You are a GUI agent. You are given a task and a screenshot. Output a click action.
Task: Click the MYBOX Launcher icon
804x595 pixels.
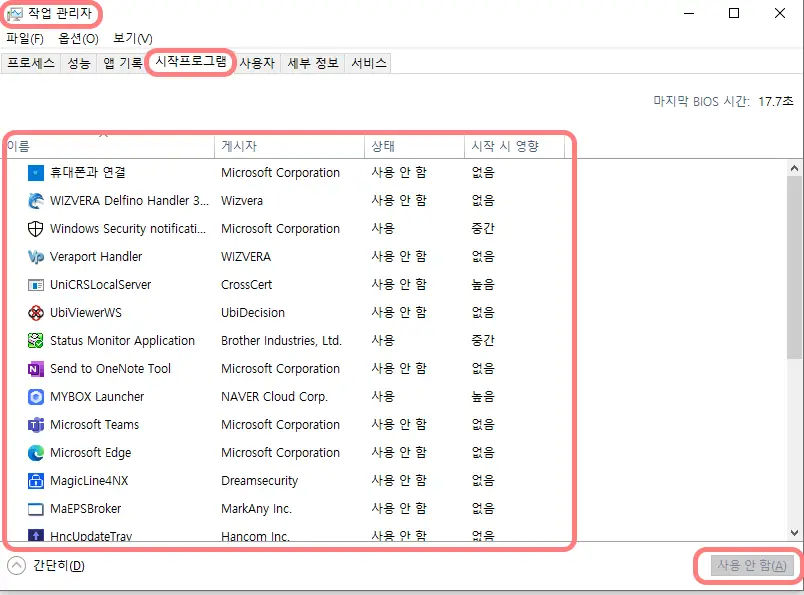(x=35, y=396)
